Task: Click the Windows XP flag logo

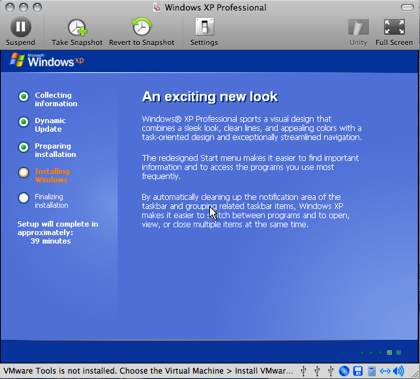Action: [17, 60]
